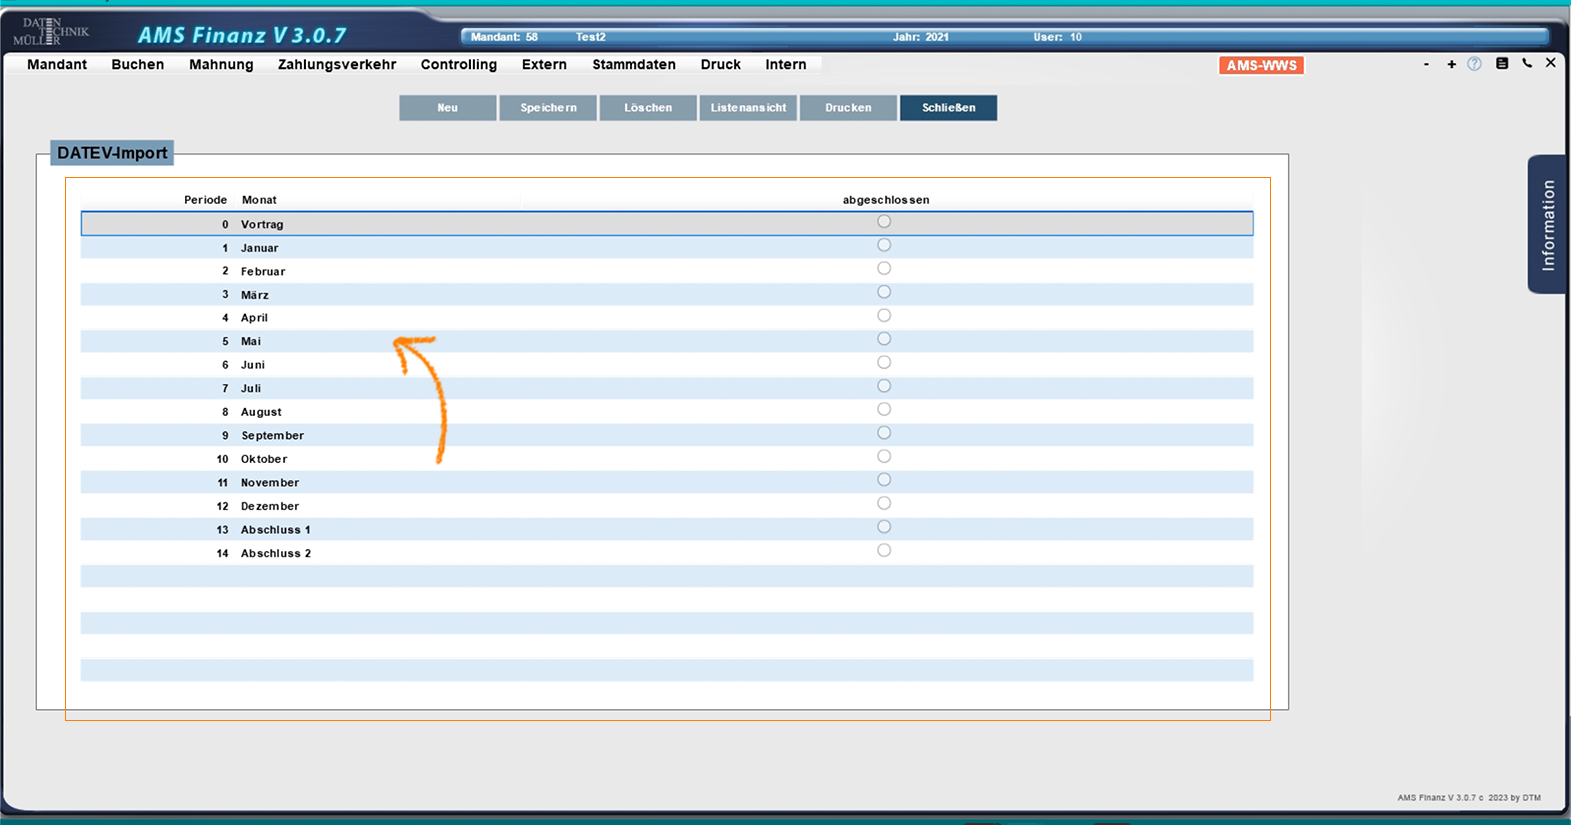Click the phone handset icon
The width and height of the screenshot is (1572, 825).
coord(1527,64)
